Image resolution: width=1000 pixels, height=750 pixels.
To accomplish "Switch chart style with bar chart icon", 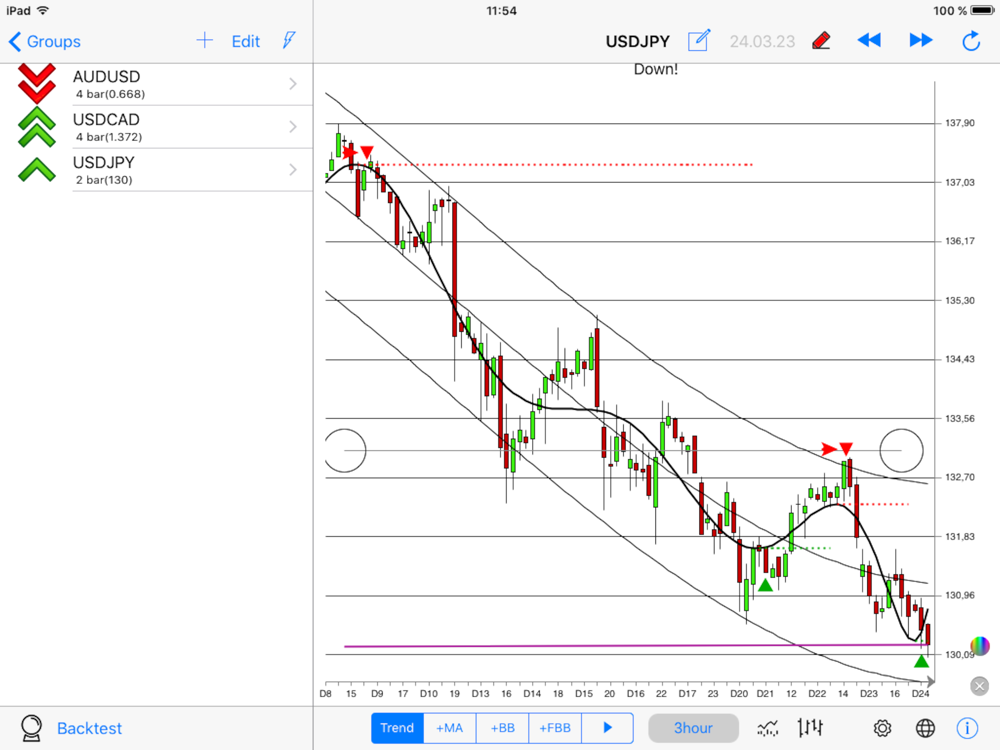I will [810, 727].
